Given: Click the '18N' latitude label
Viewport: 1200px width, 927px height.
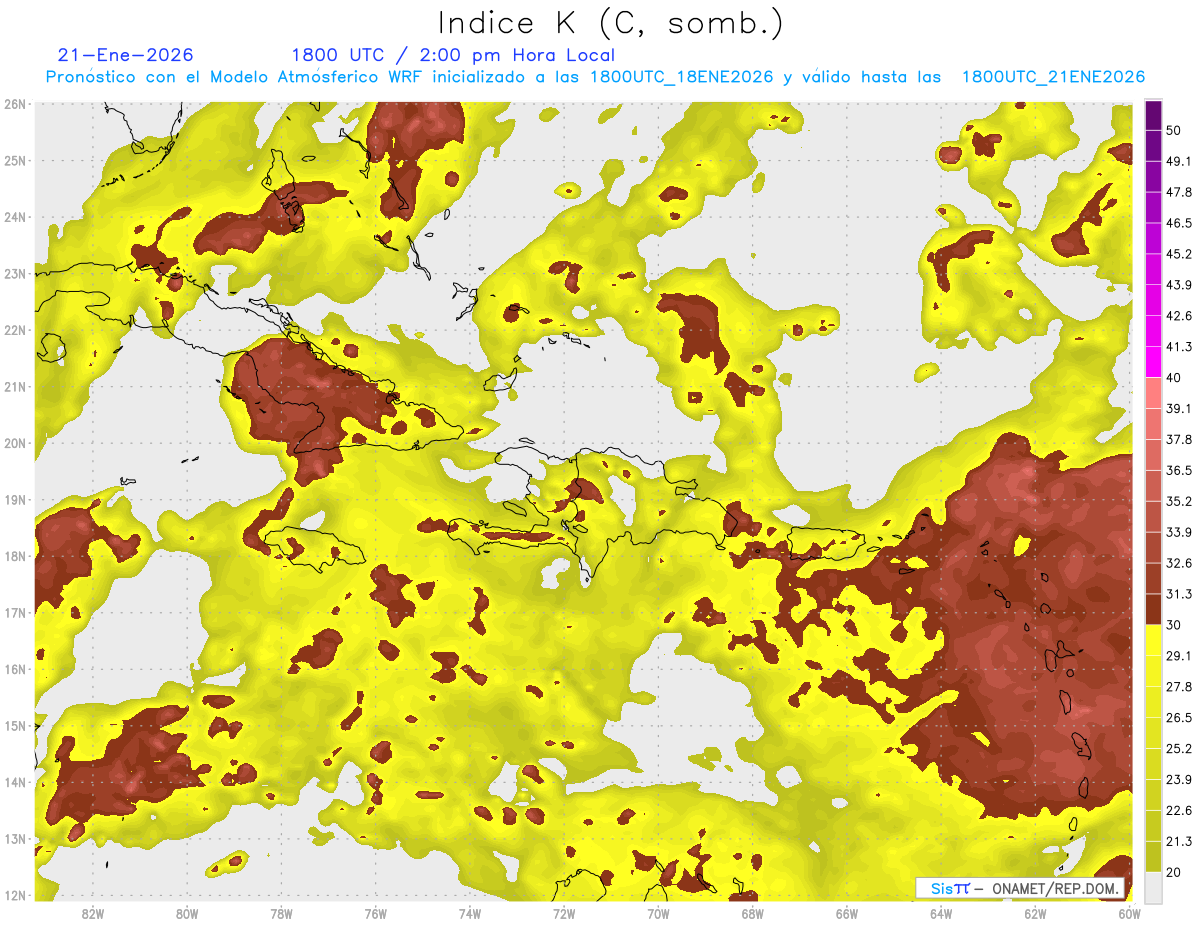Looking at the screenshot, I should [15, 556].
